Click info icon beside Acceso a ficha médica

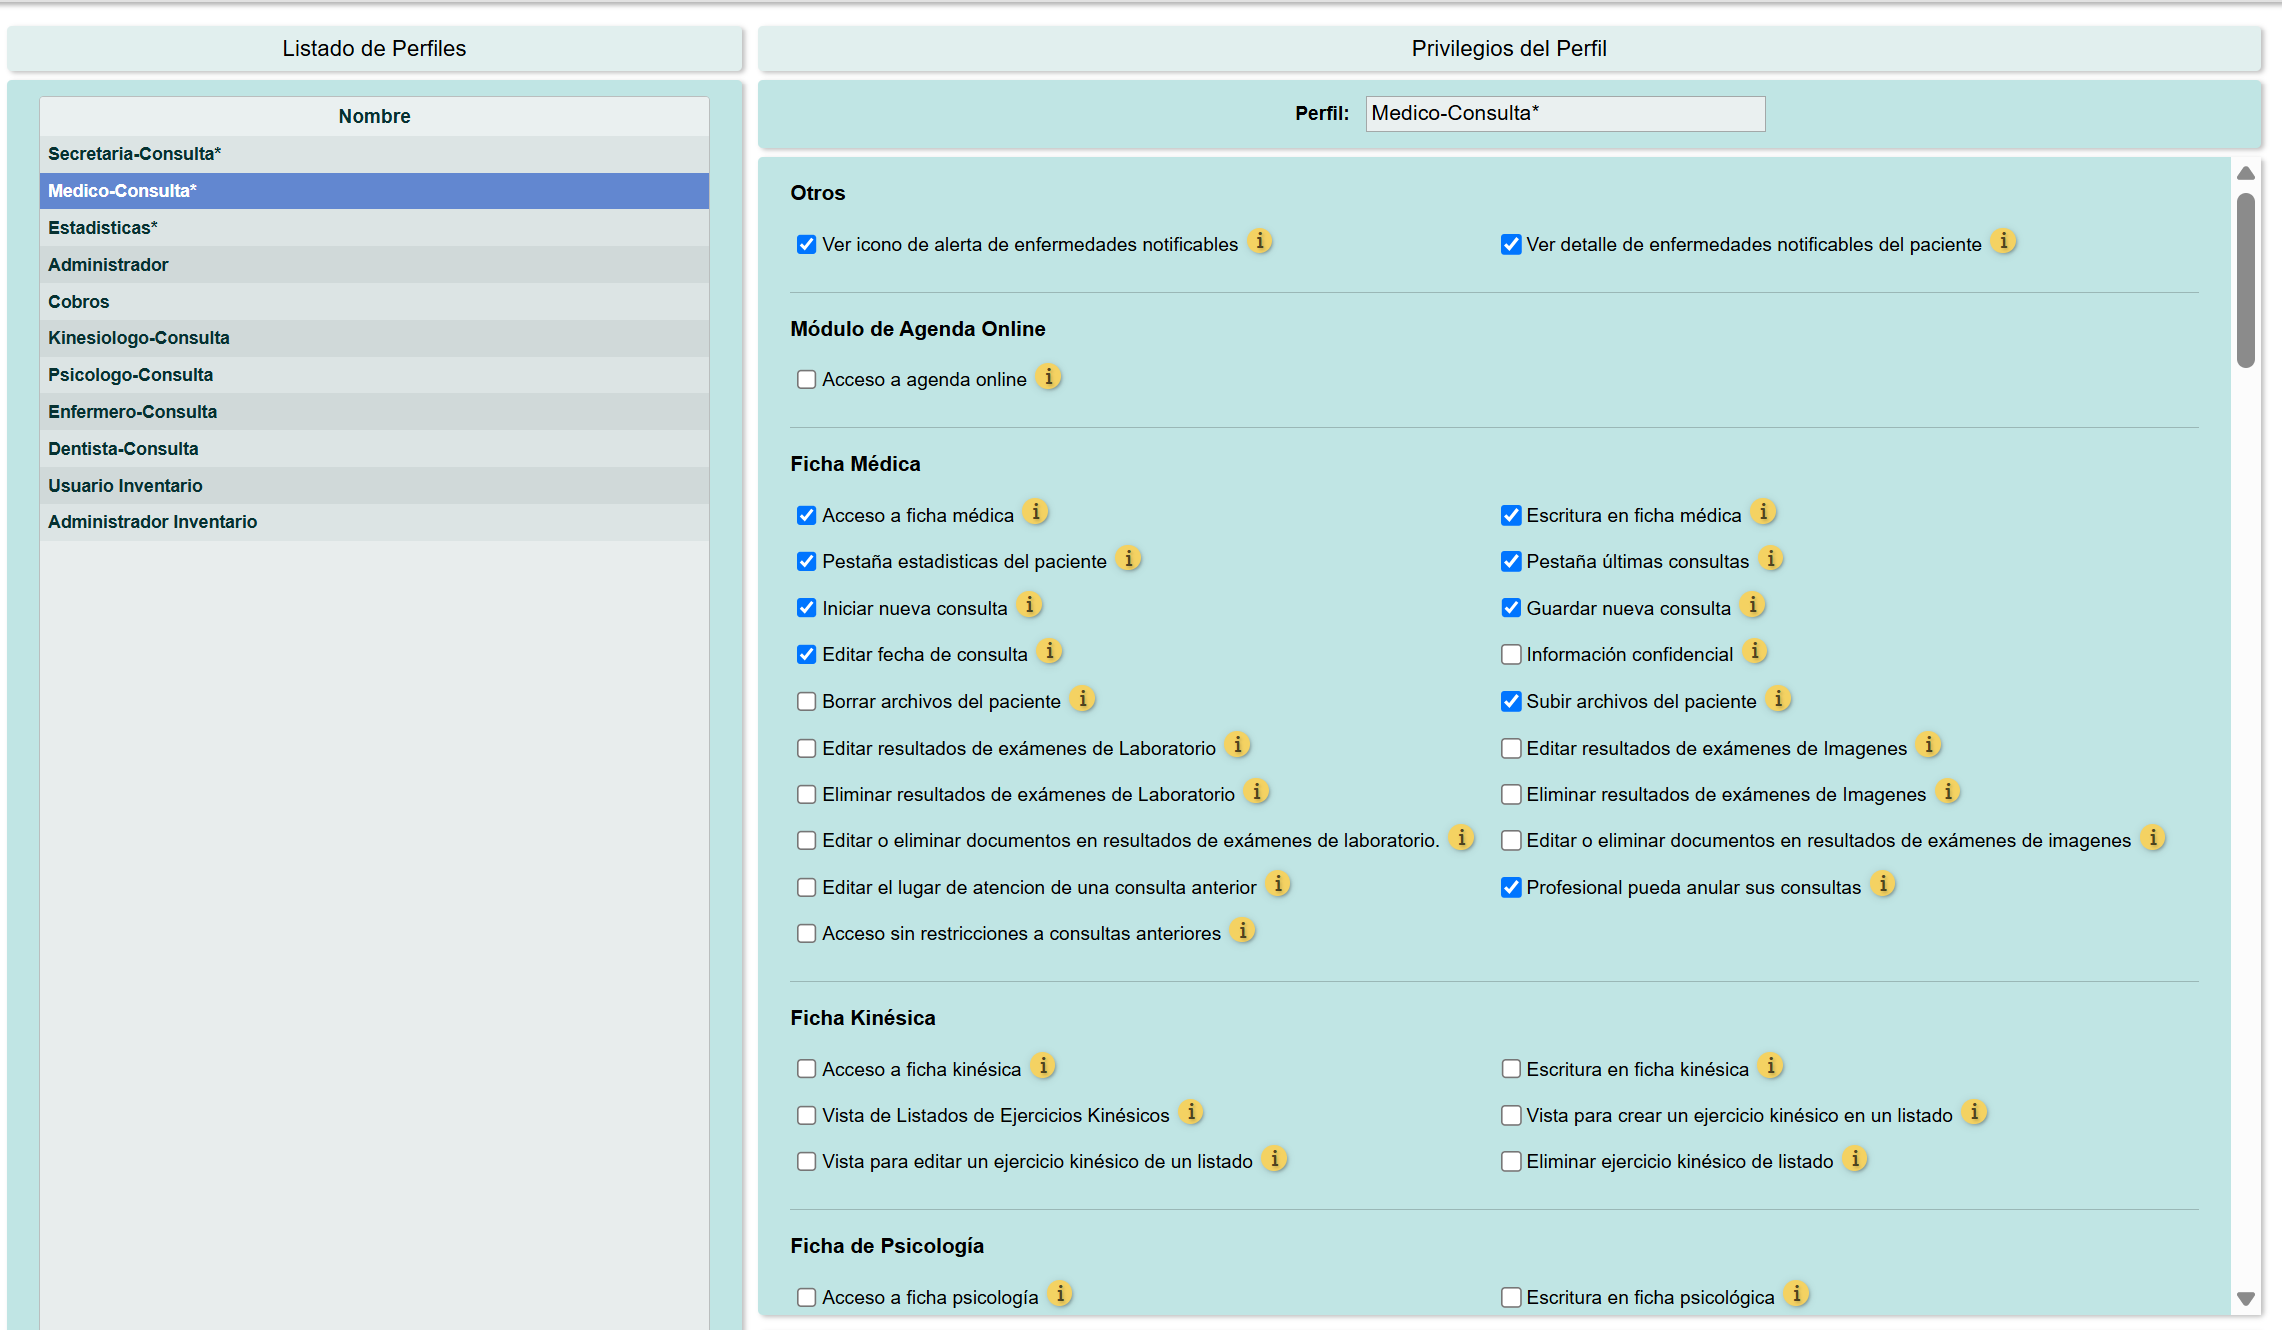[1036, 512]
